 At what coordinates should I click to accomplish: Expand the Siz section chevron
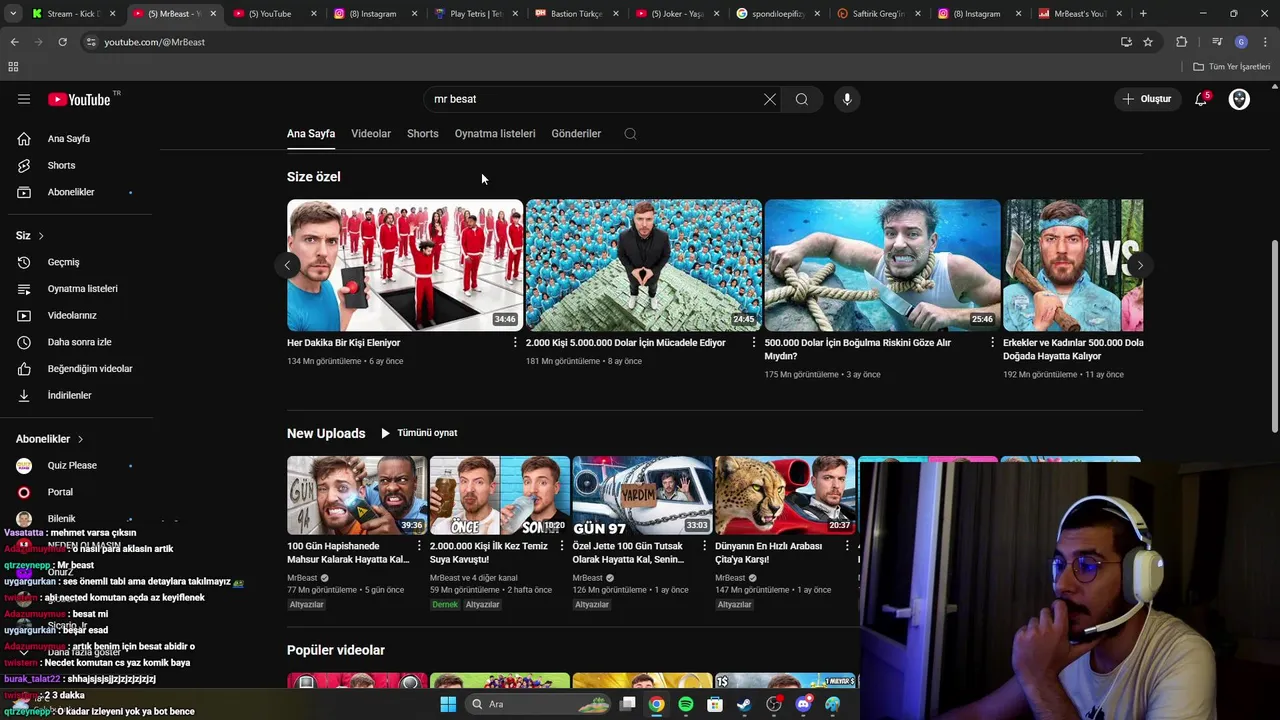click(x=41, y=236)
